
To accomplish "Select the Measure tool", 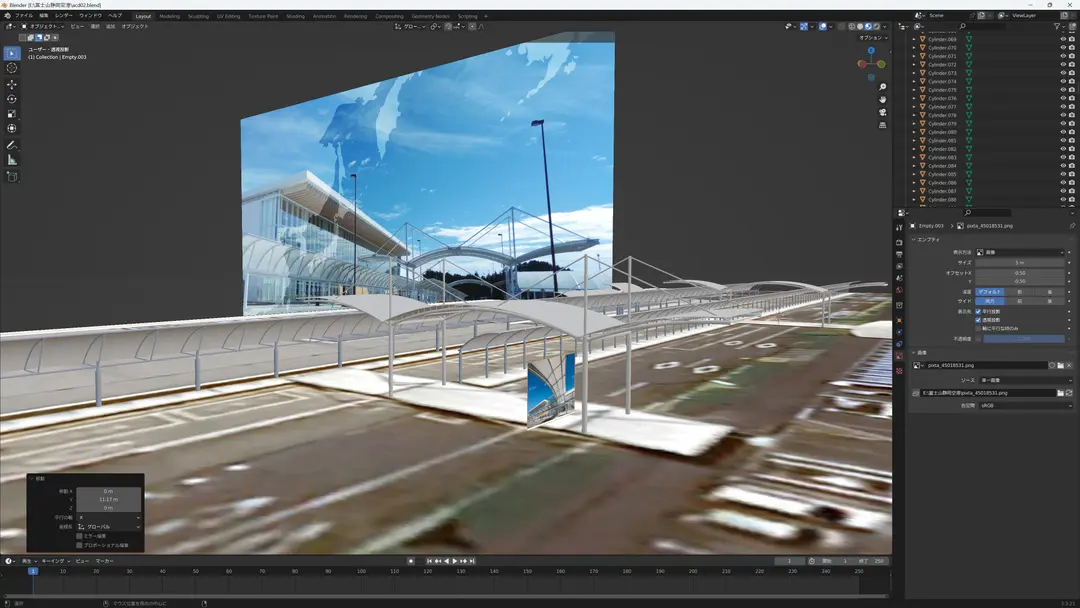I will [x=12, y=160].
